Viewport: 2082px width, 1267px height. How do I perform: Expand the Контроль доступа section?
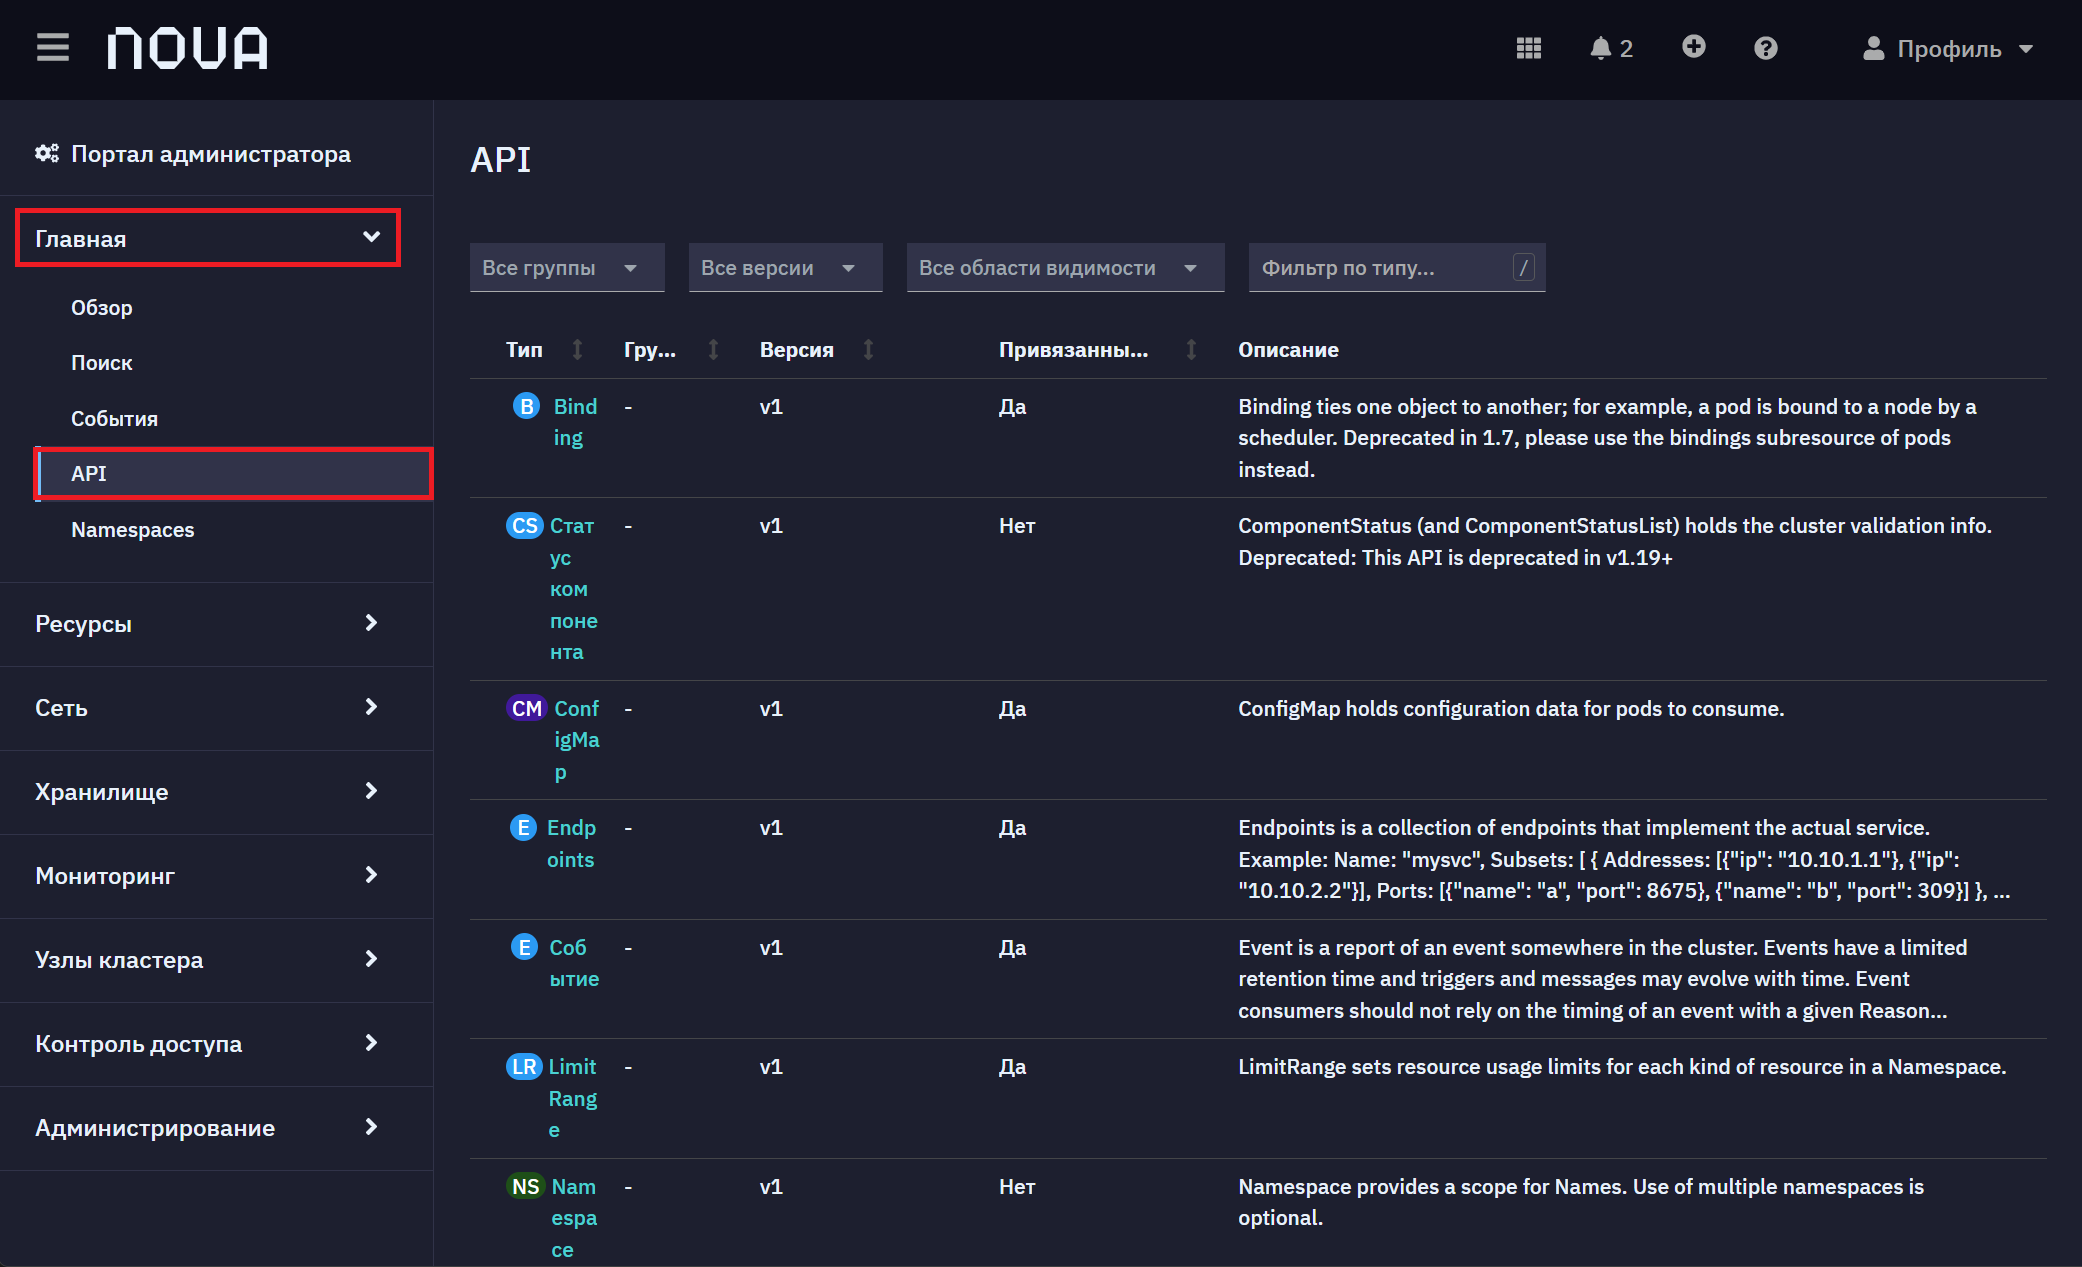[208, 1043]
